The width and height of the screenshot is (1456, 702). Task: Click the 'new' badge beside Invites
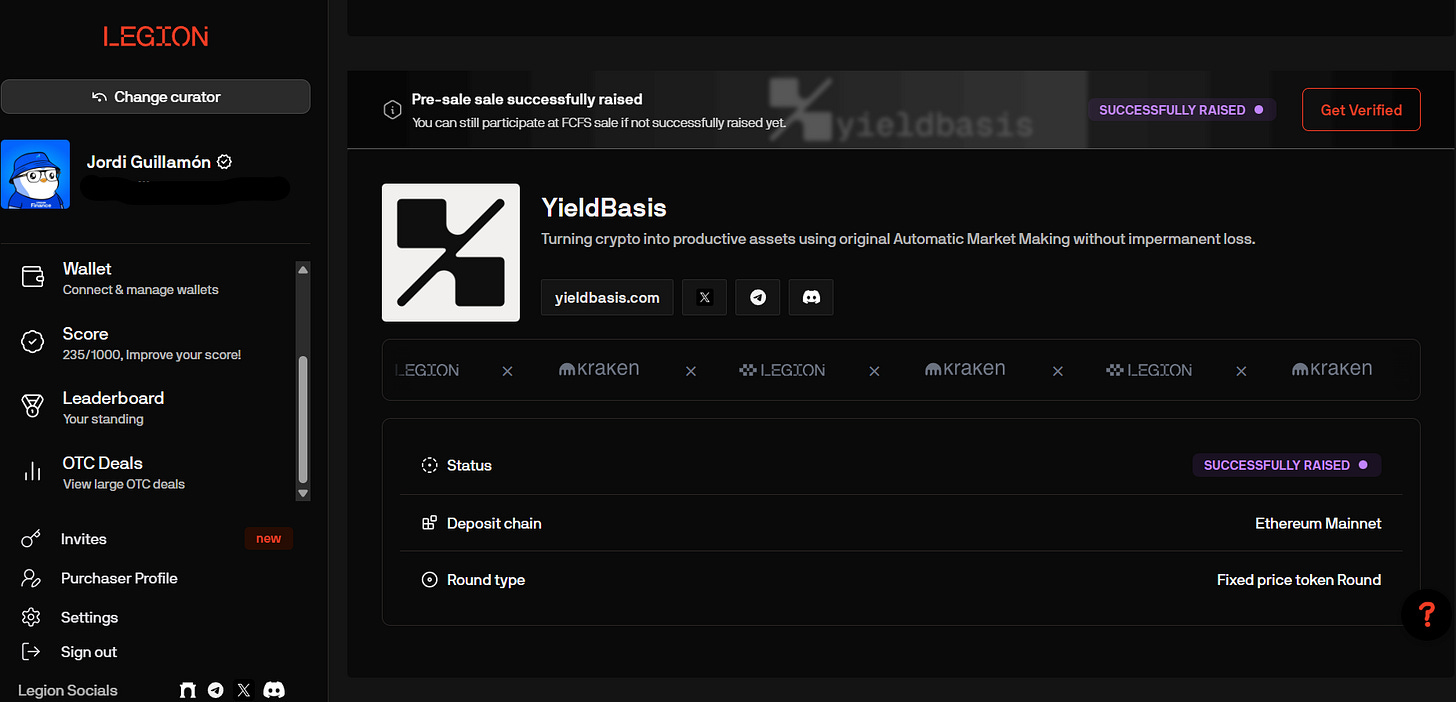tap(269, 538)
